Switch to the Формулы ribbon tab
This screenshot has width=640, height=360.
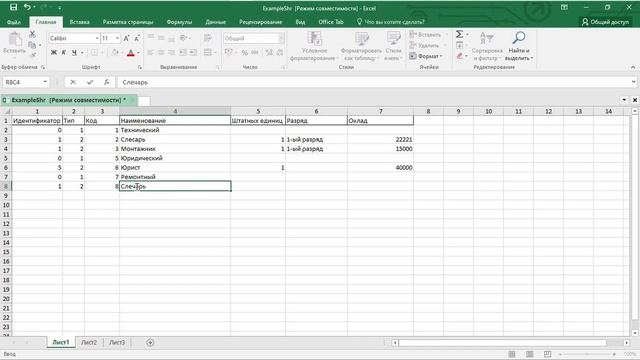click(179, 22)
